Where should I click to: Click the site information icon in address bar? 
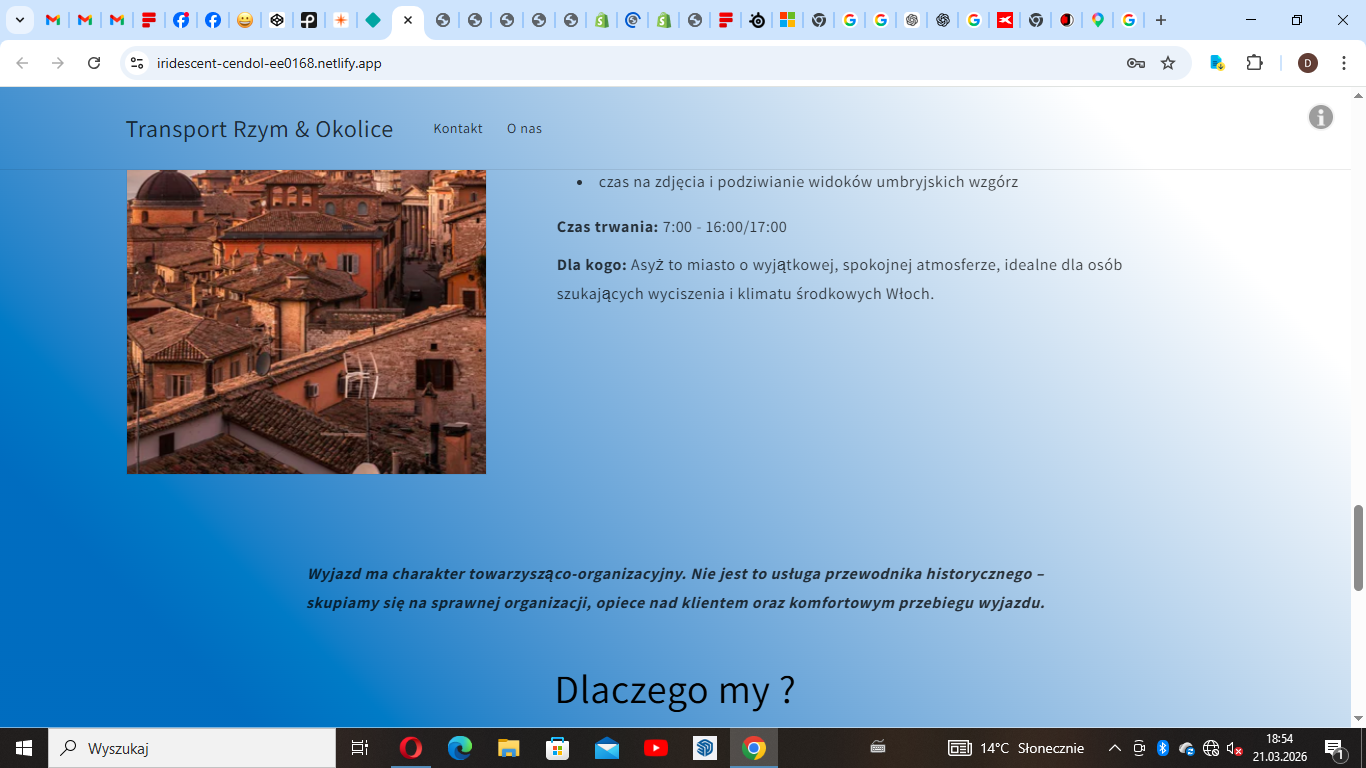click(138, 63)
